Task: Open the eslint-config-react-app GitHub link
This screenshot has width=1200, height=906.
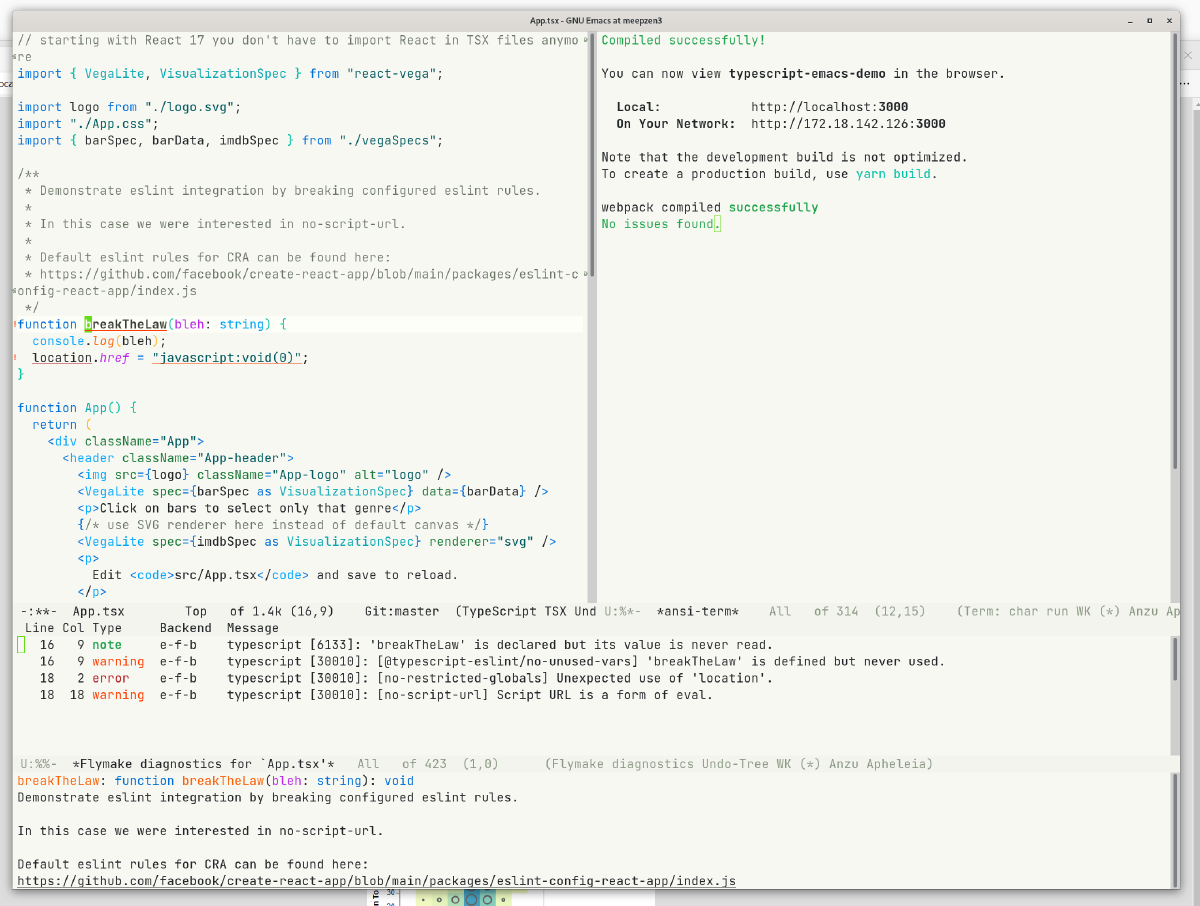Action: pyautogui.click(x=375, y=881)
